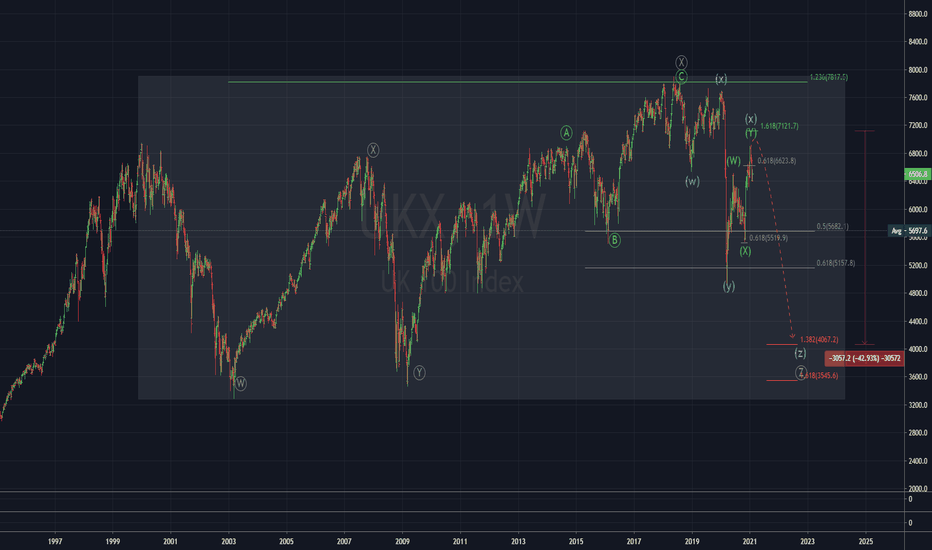Select the 1.618(7121.7) Fibonacci label

[x=779, y=126]
